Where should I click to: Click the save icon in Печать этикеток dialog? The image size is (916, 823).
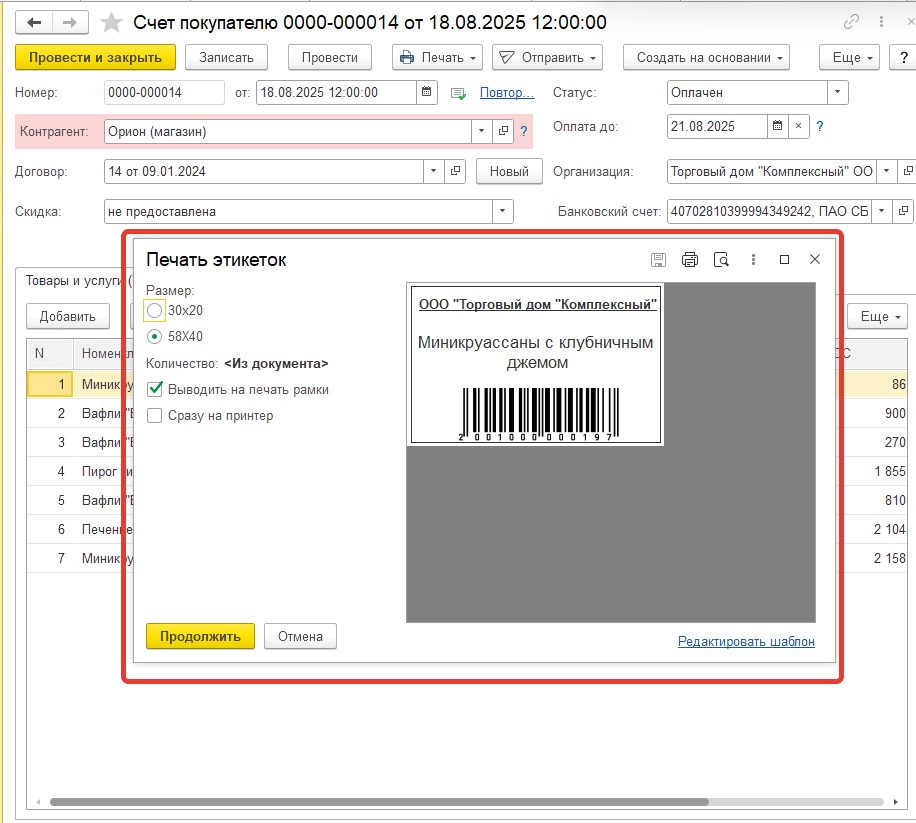(x=658, y=259)
